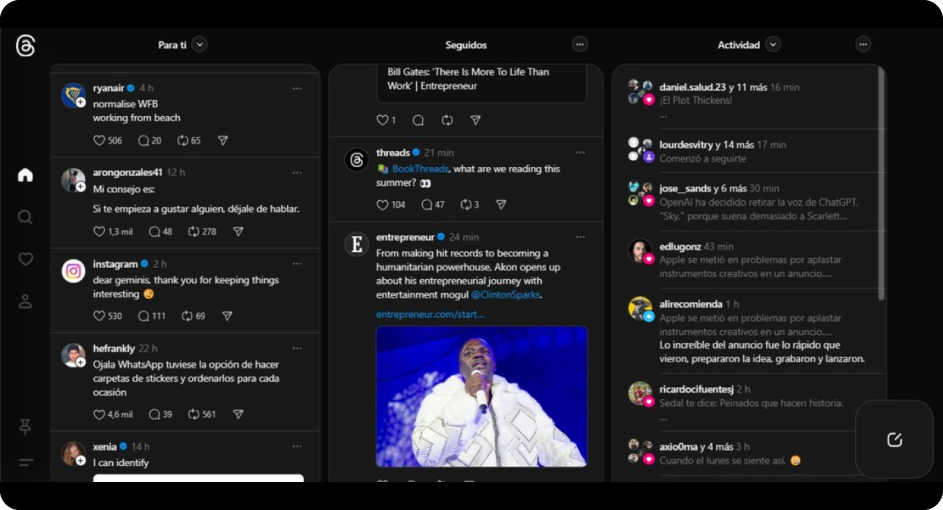Follow arongonzales41 via avatar plus badge
This screenshot has width=943, height=510.
coord(81,187)
